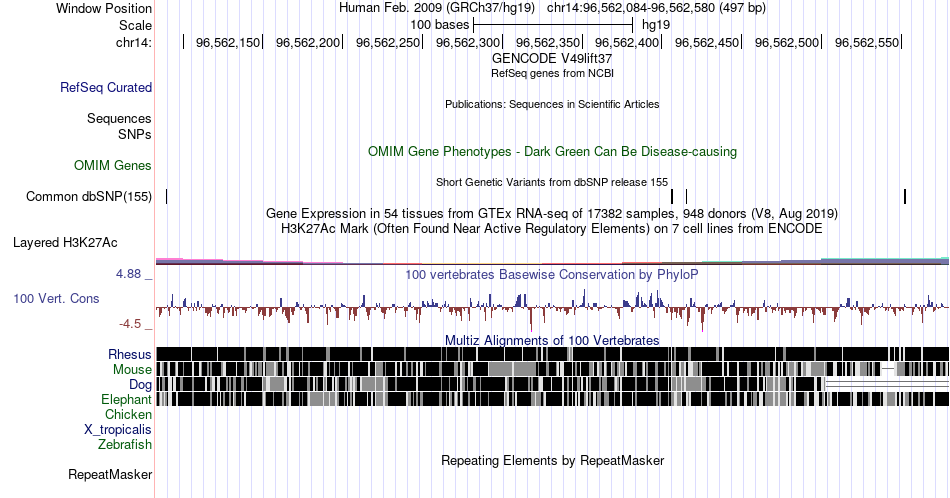This screenshot has height=498, width=950.
Task: Click the PhyloP Basewise Conservation title
Action: (552, 274)
